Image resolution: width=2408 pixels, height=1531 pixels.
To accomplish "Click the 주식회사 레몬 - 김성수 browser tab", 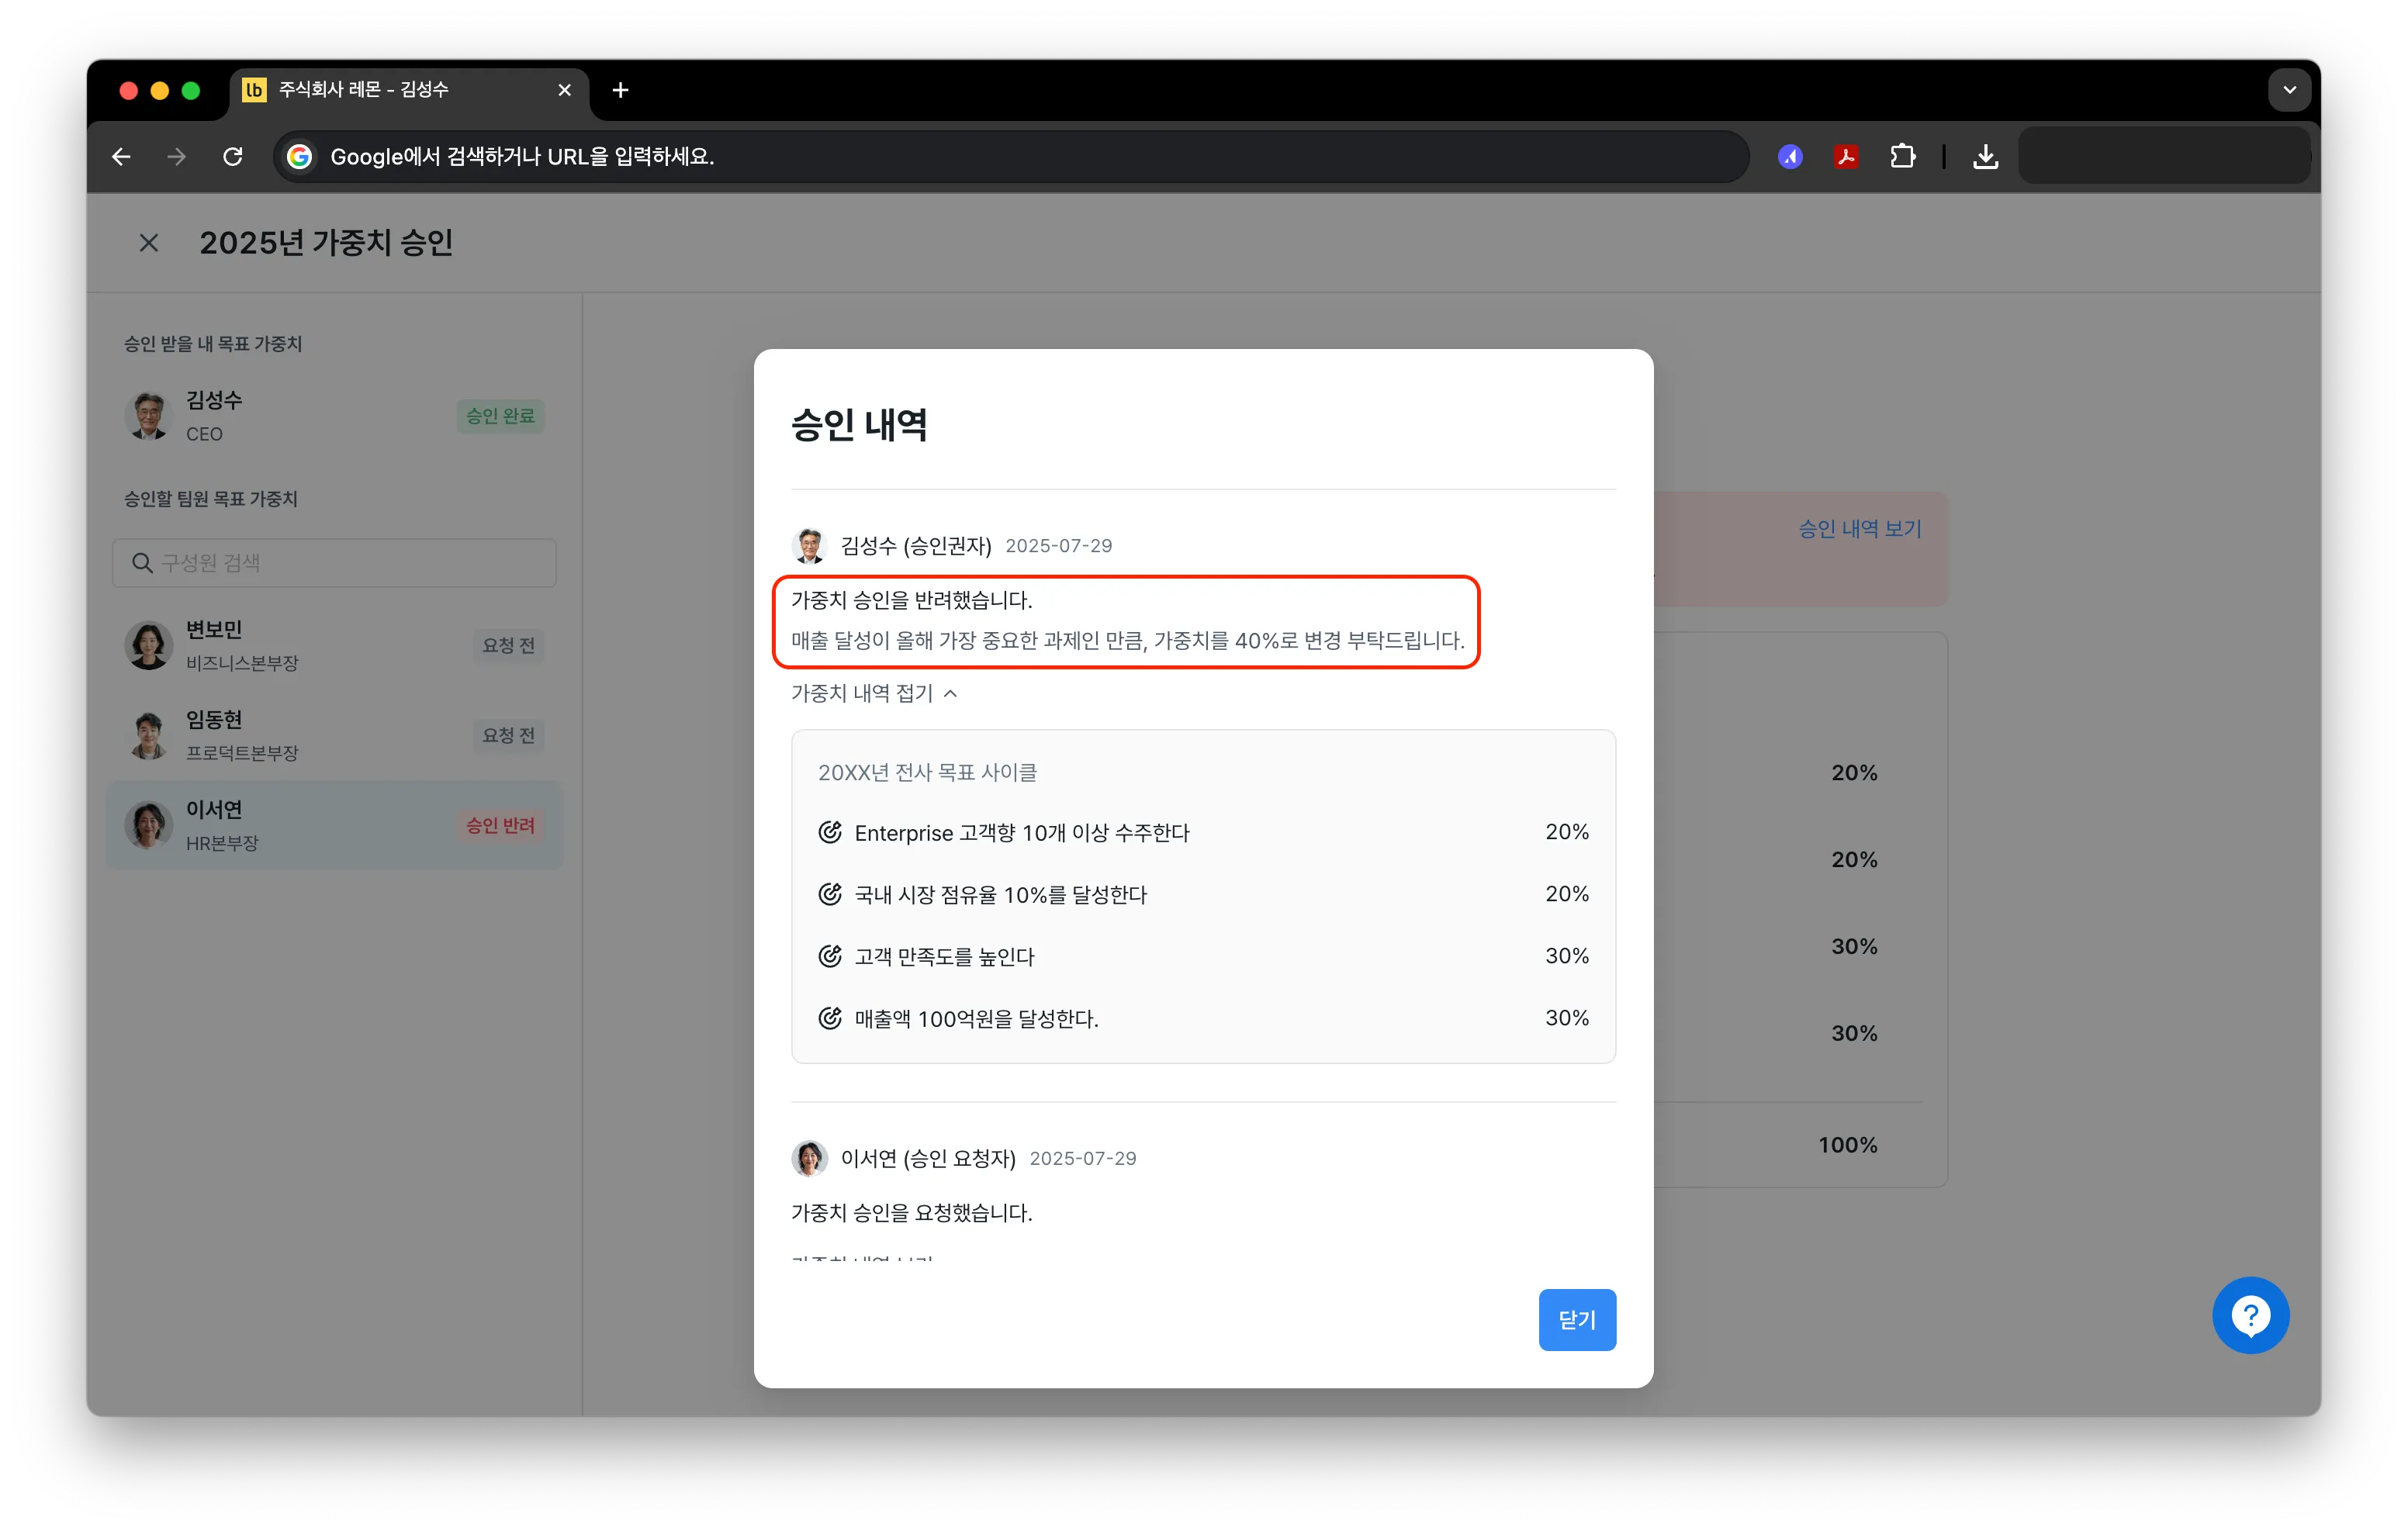I will 410,90.
